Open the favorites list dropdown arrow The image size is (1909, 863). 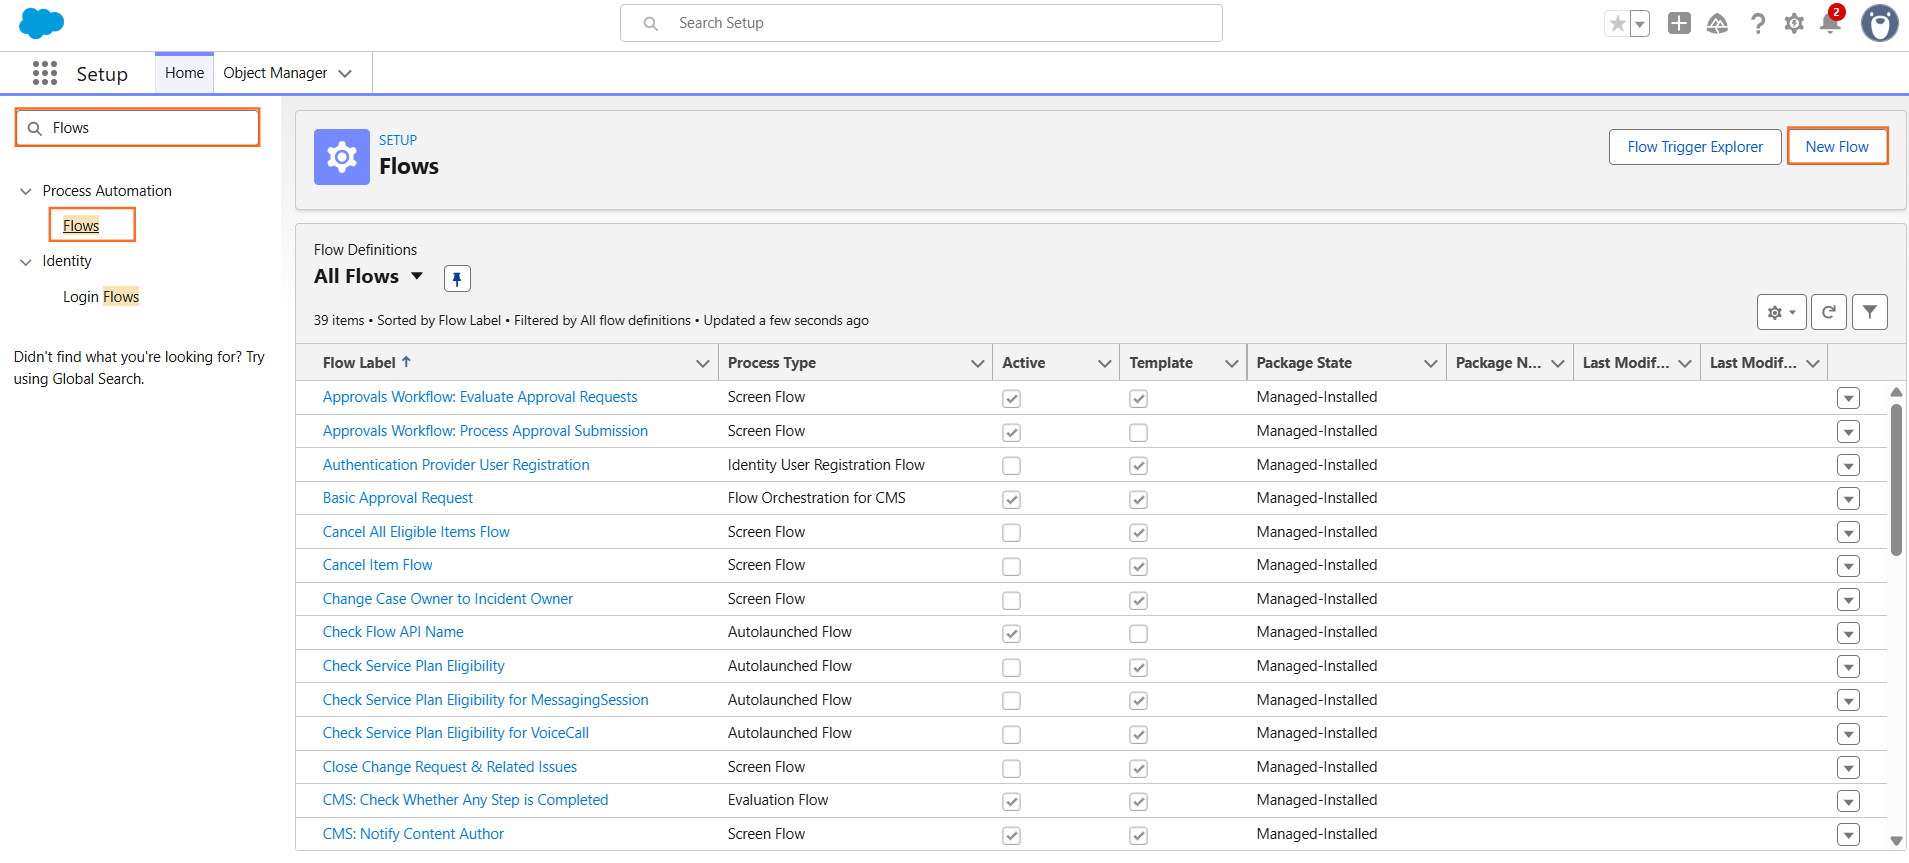tap(1640, 23)
